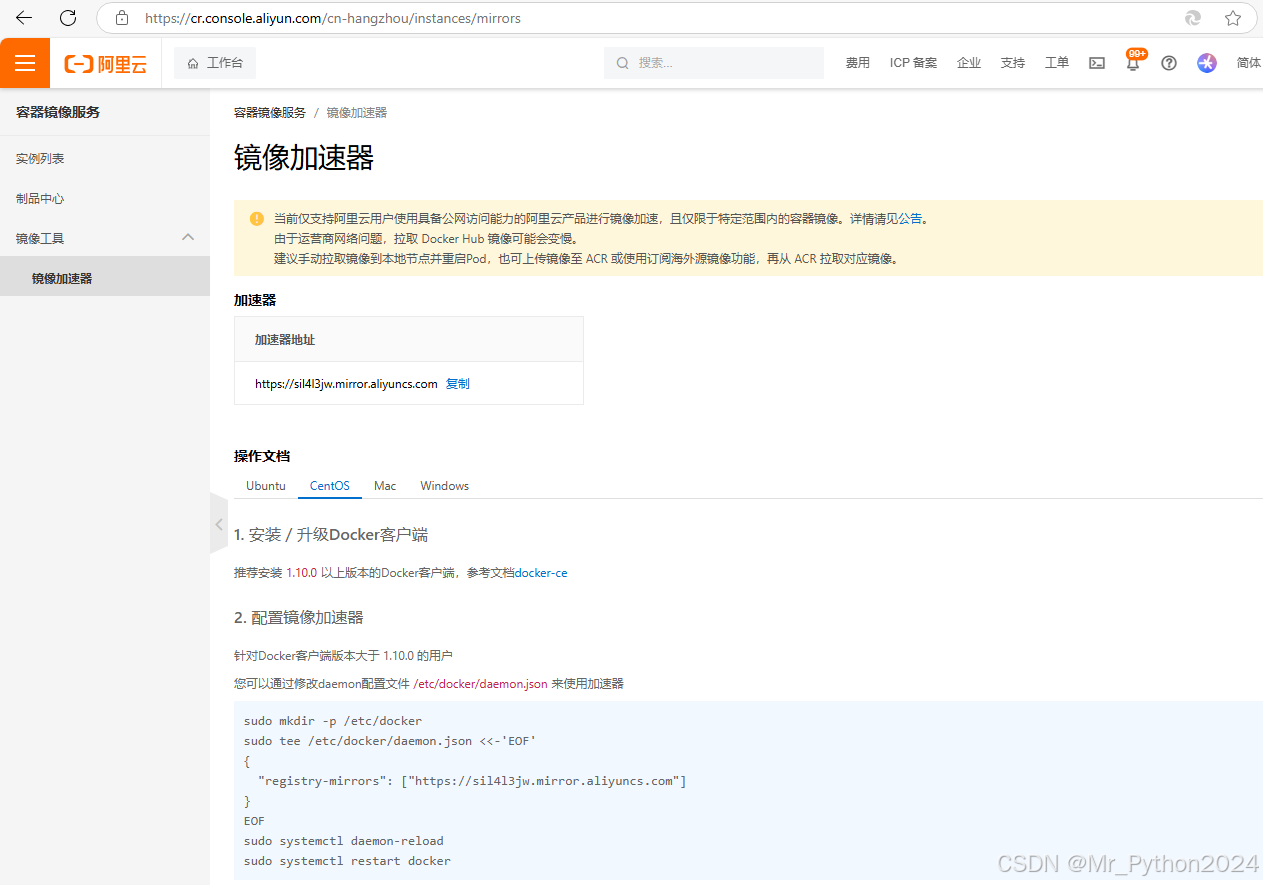Click the sudo systemctl restart docker line
Viewport: 1263px width, 885px height.
(347, 861)
